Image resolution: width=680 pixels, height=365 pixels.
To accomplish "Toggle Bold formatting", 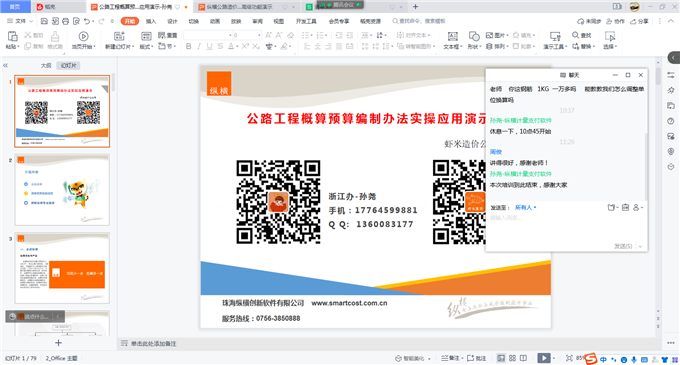I will pyautogui.click(x=189, y=46).
